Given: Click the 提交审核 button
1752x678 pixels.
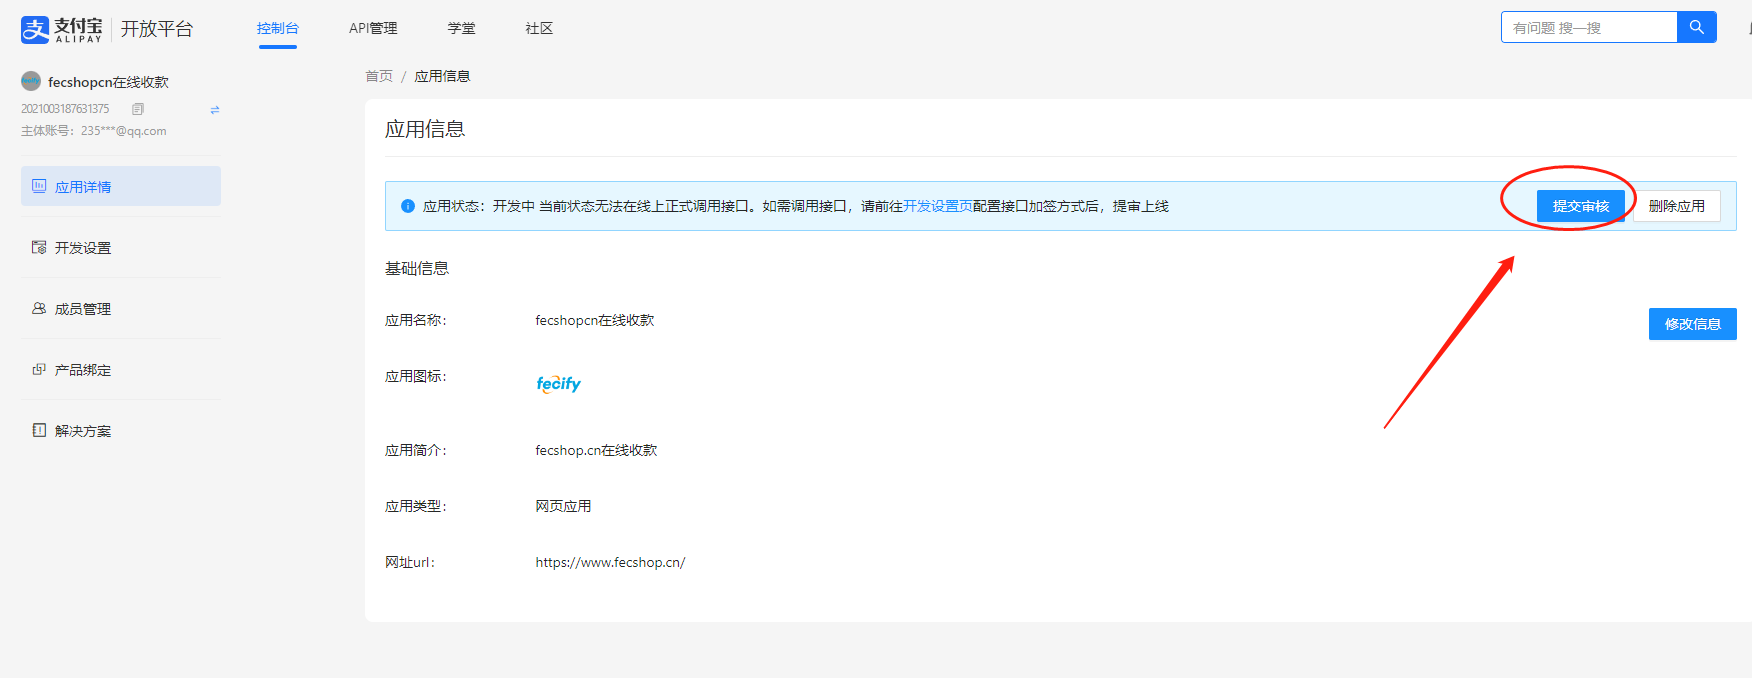Looking at the screenshot, I should (x=1581, y=206).
